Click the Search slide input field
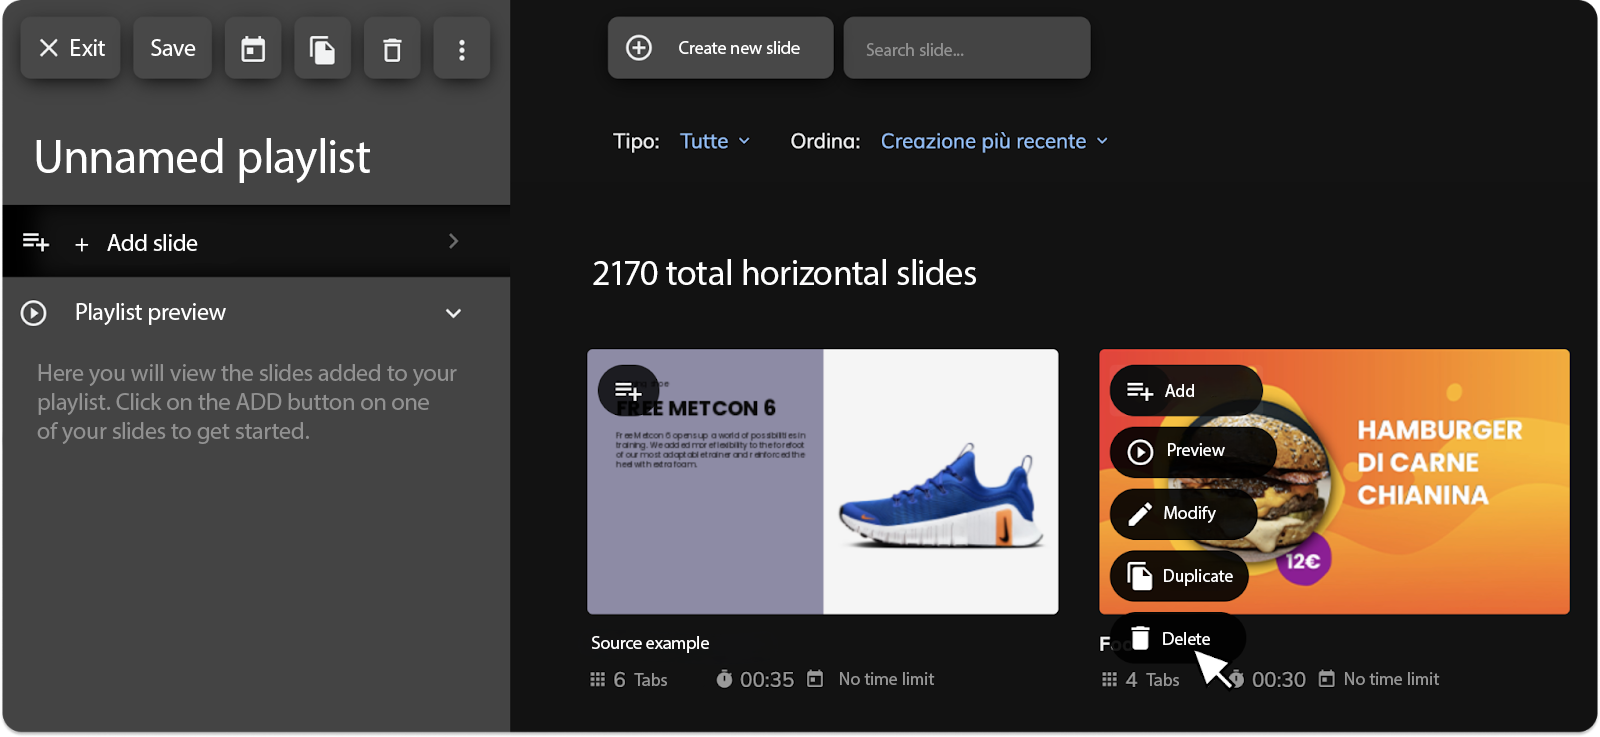1600x737 pixels. click(x=967, y=48)
